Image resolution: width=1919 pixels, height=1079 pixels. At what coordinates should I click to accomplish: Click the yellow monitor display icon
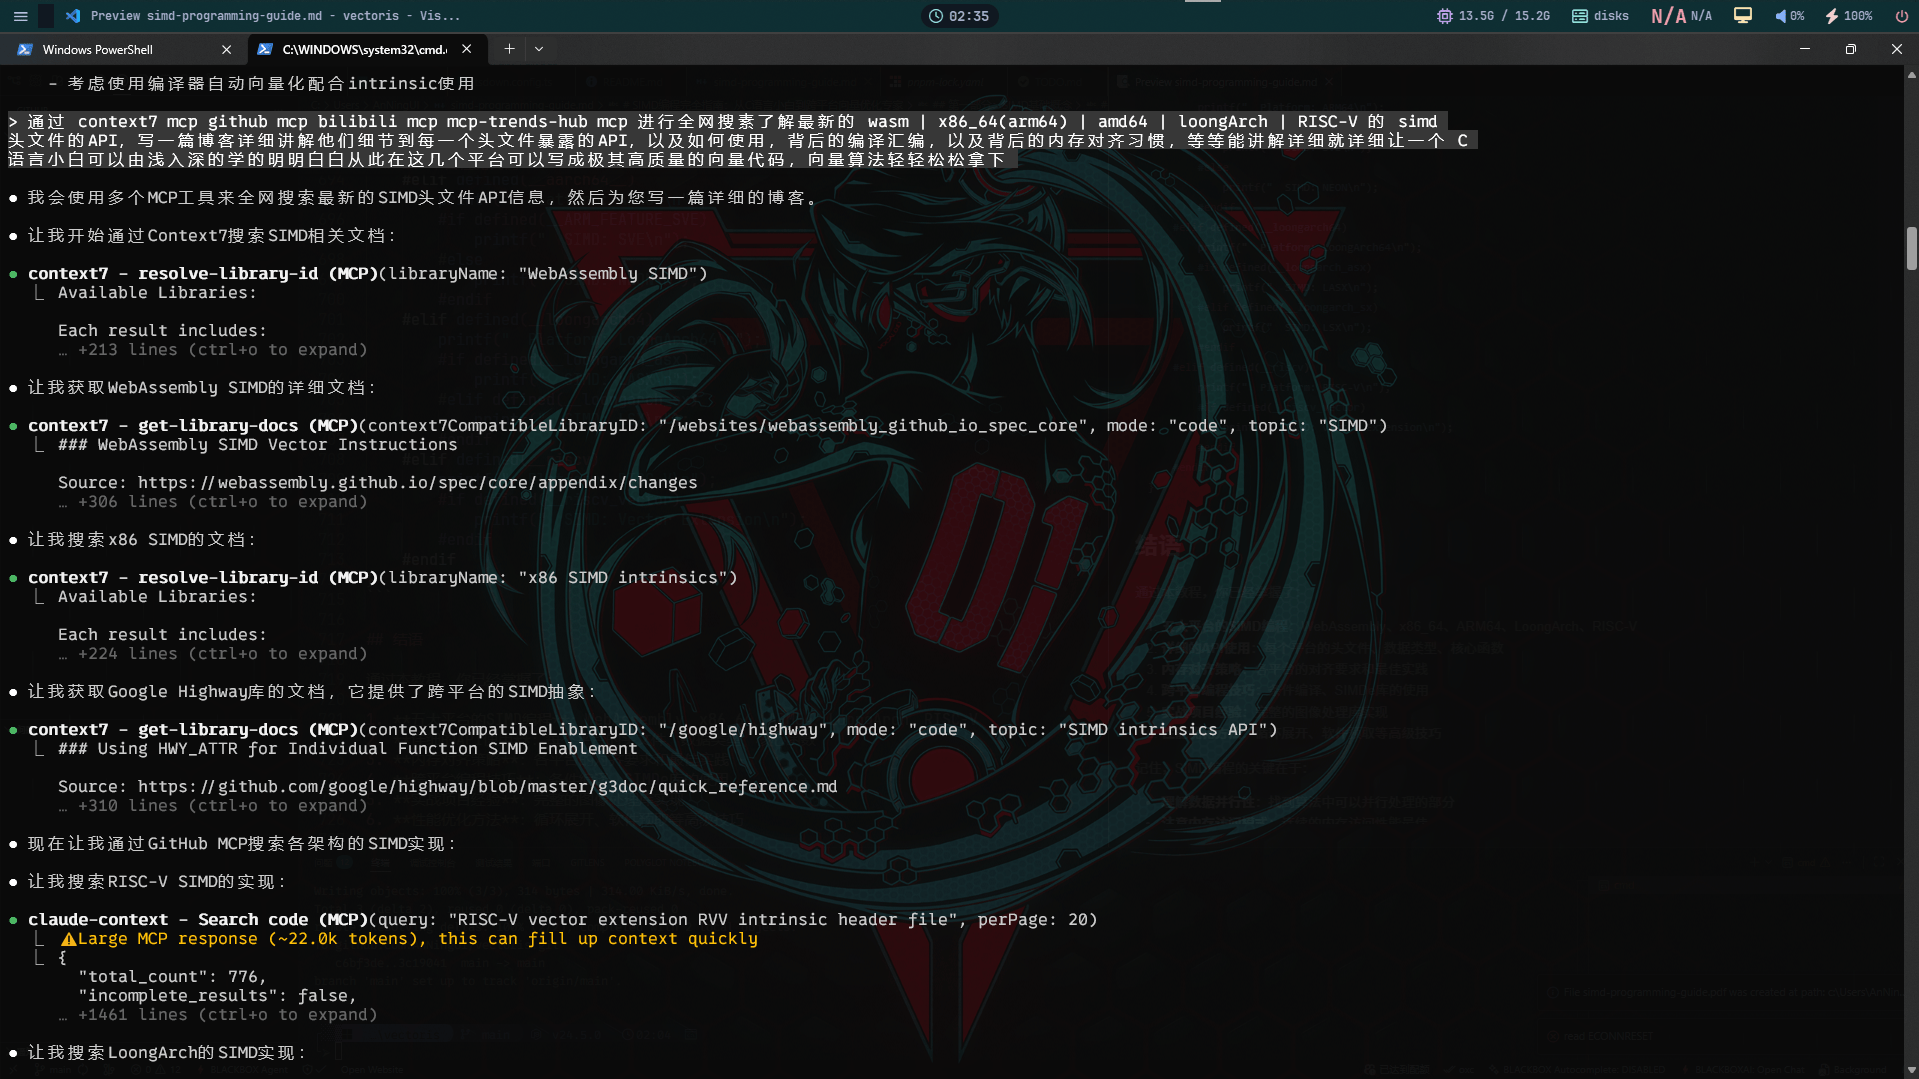tap(1743, 16)
